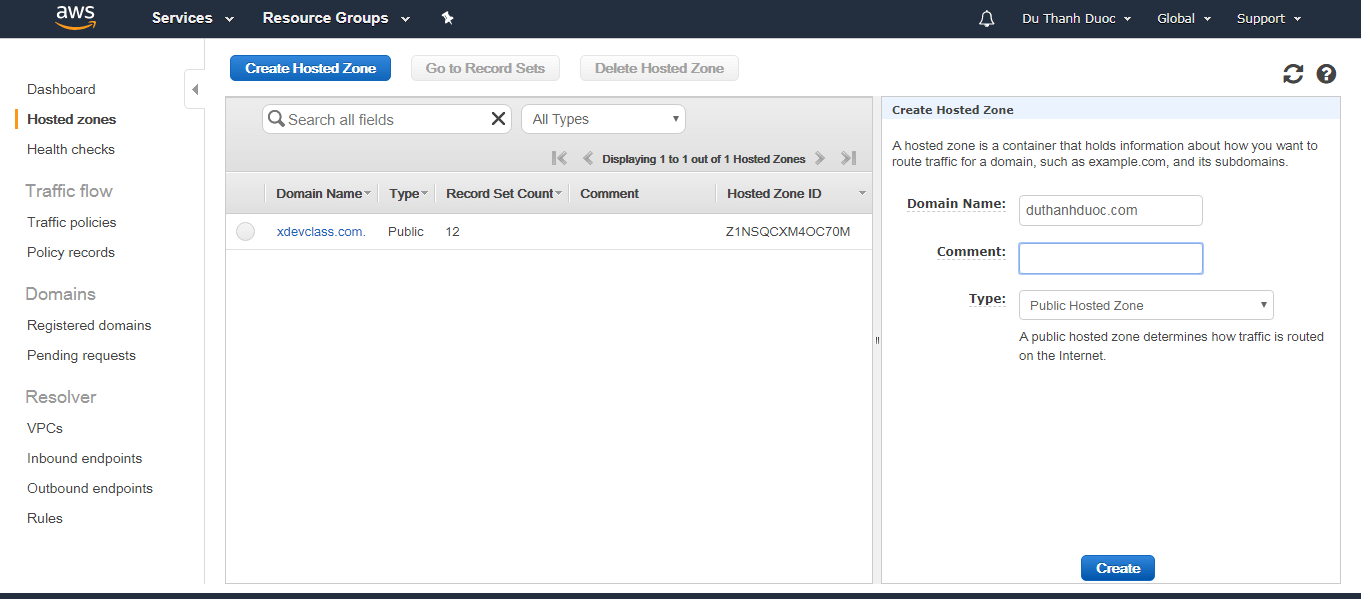Click the Create Hosted Zone button
Screen dimensions: 1361x599
310,68
